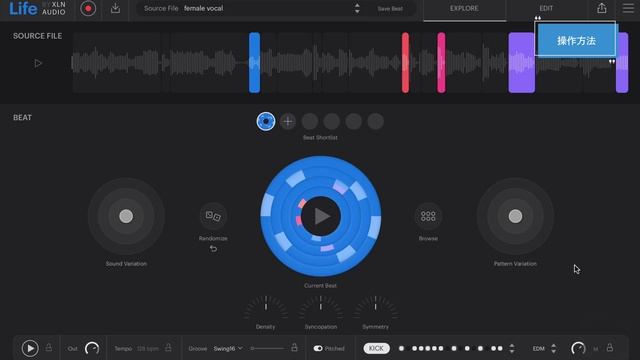This screenshot has height=360, width=640.
Task: Click the Tempo bpm value
Action: point(148,349)
